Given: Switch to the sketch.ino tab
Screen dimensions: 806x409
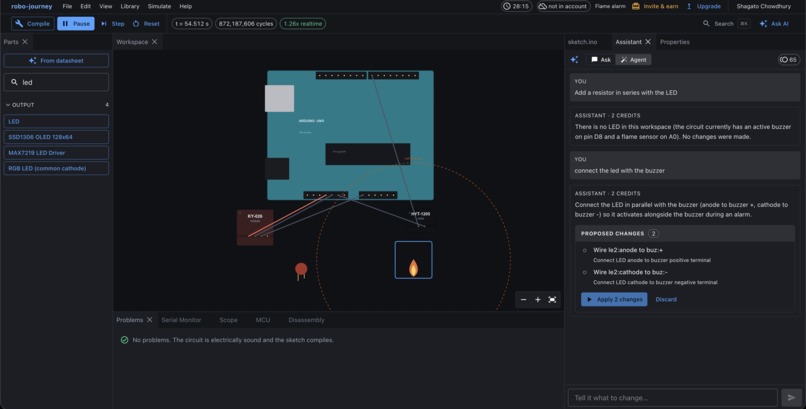Looking at the screenshot, I should [x=582, y=42].
